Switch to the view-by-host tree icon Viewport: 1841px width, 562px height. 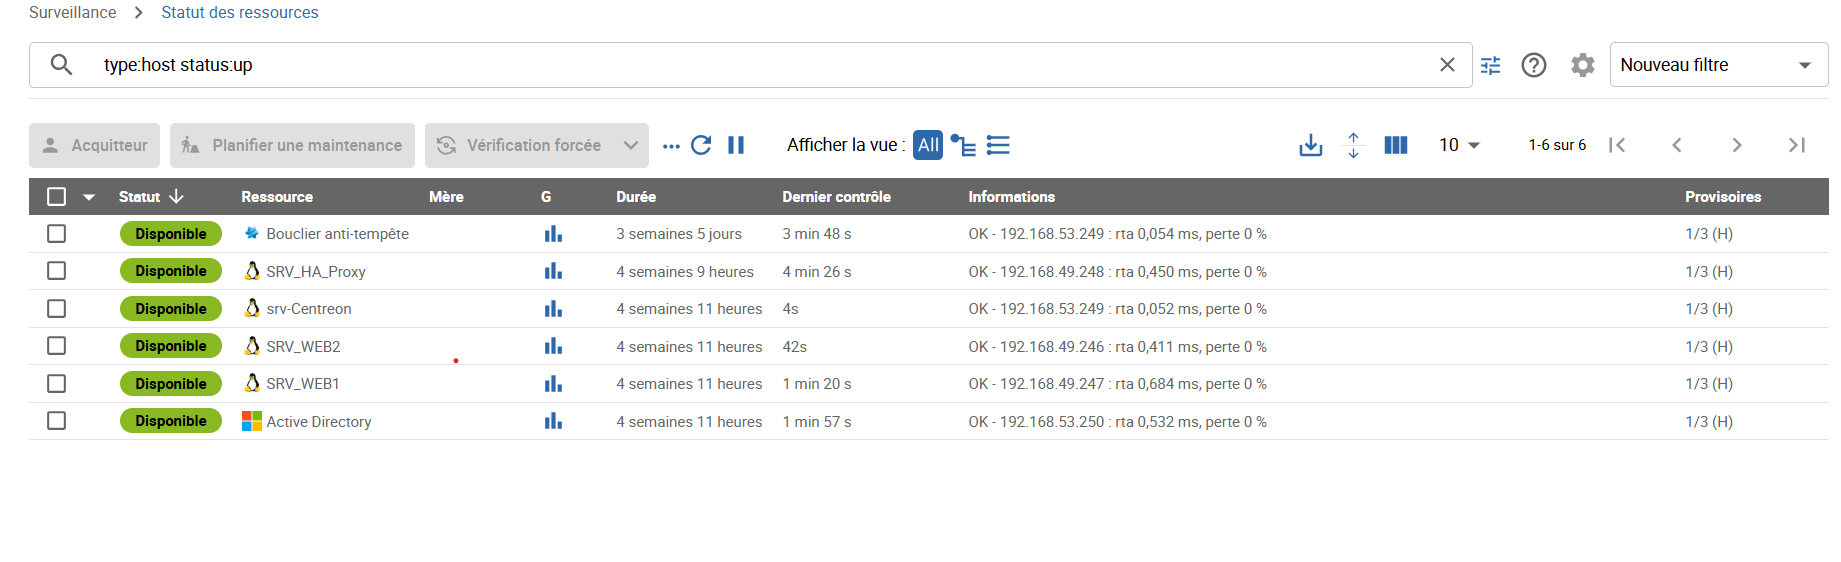[963, 145]
